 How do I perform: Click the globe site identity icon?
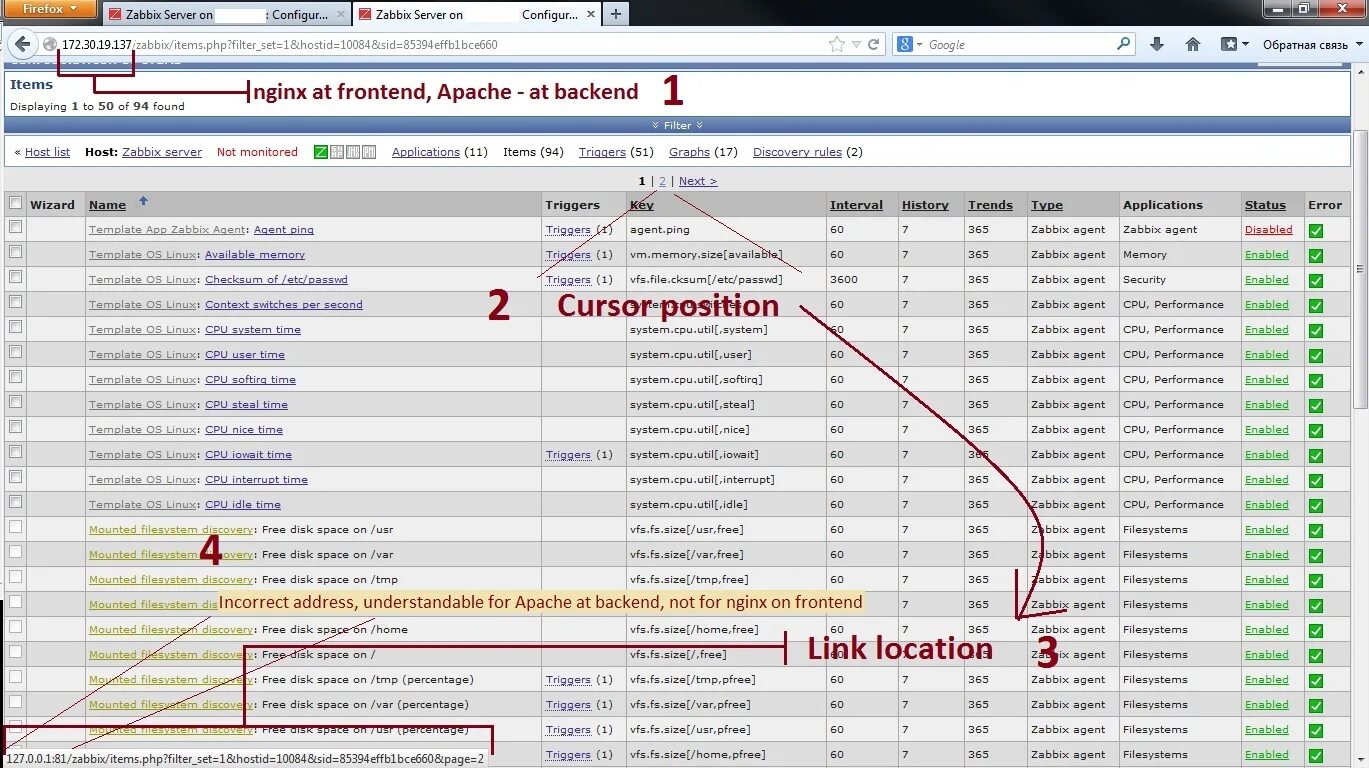coord(51,44)
